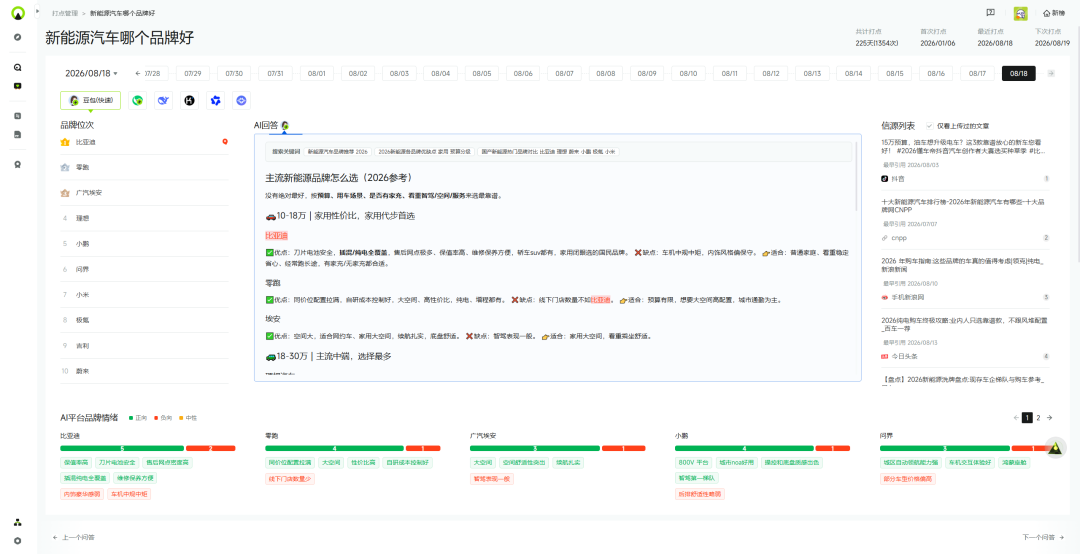Click the red location pin beside 比亚迪
The width and height of the screenshot is (1080, 554).
coord(225,142)
